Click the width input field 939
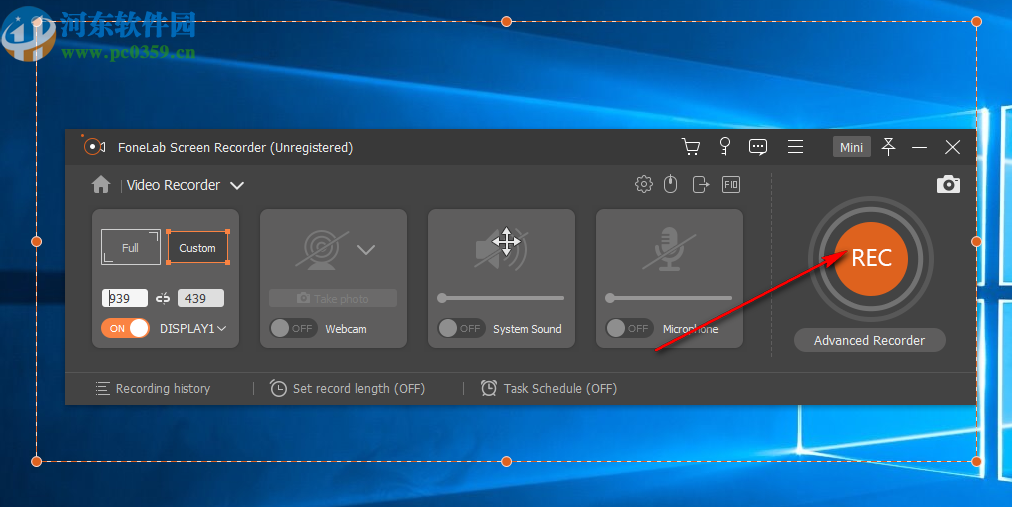This screenshot has height=507, width=1012. (x=125, y=298)
